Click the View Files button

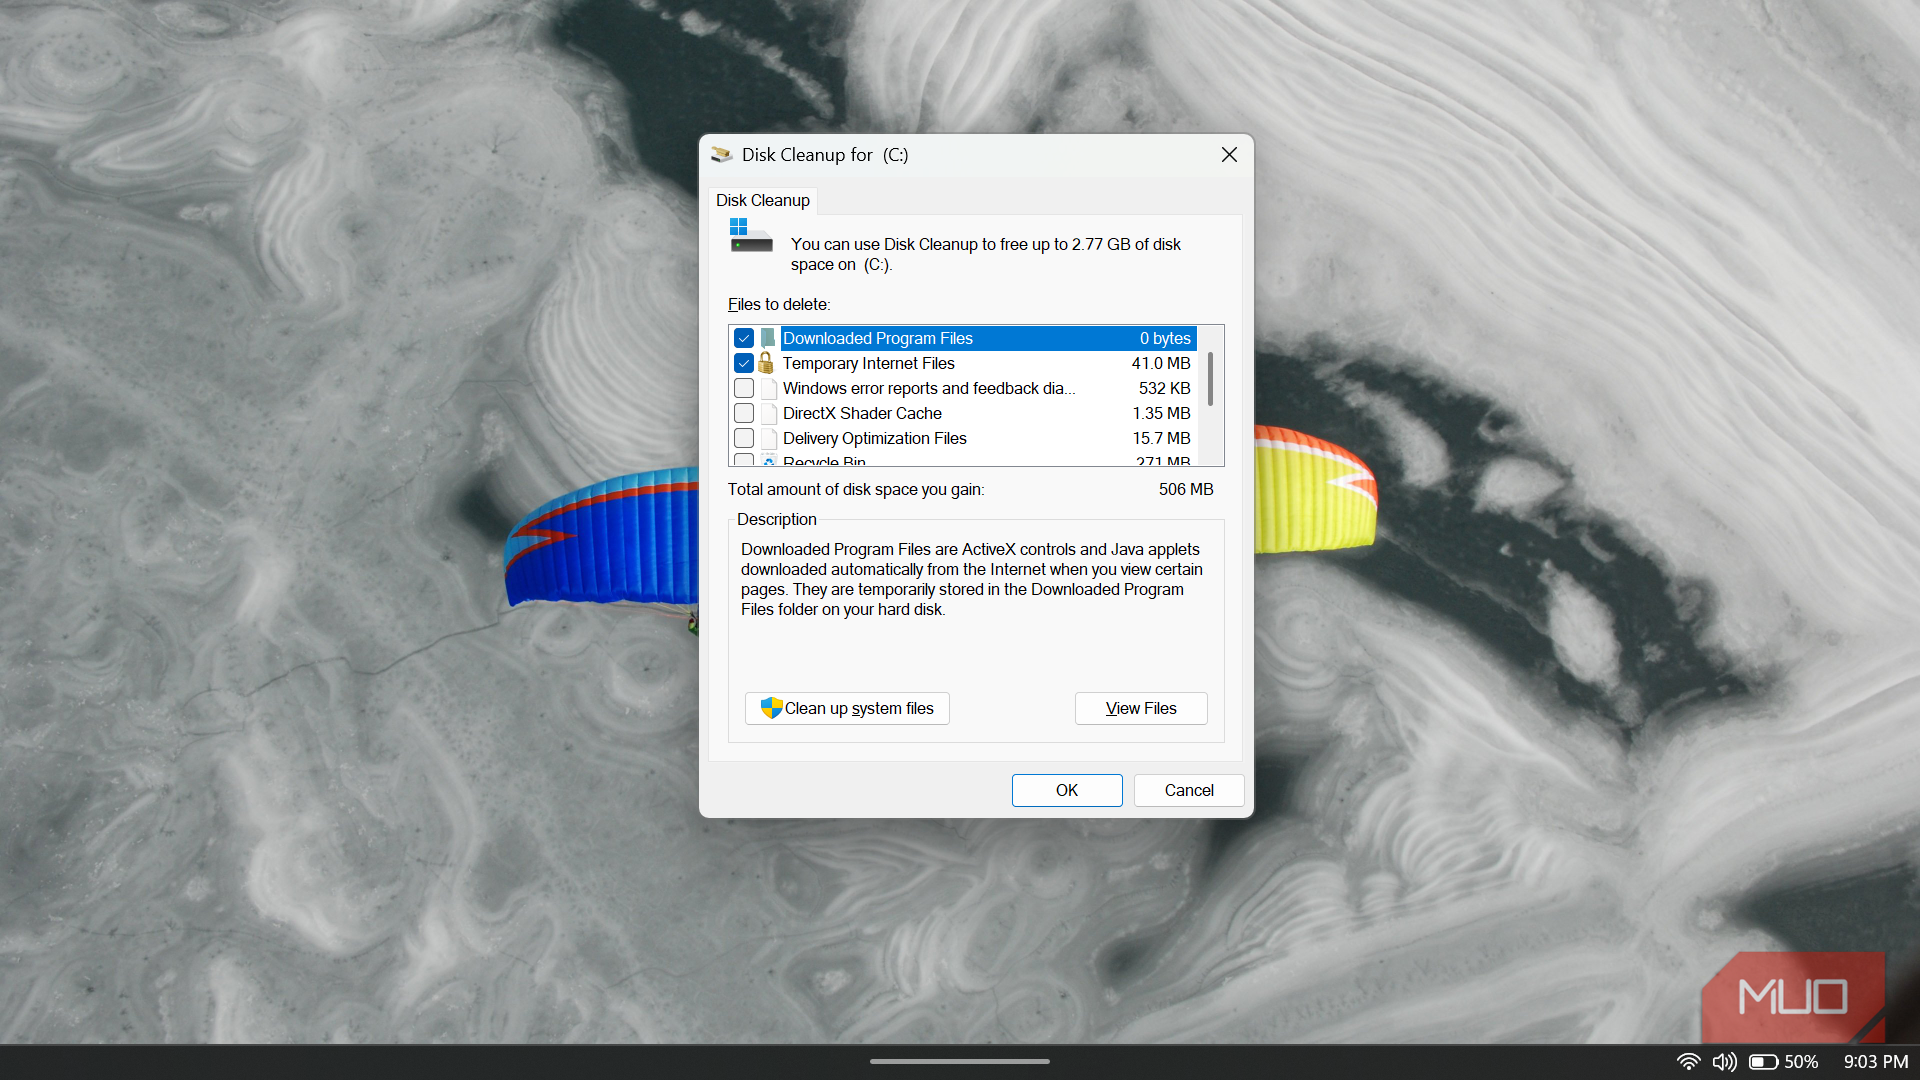(1141, 708)
